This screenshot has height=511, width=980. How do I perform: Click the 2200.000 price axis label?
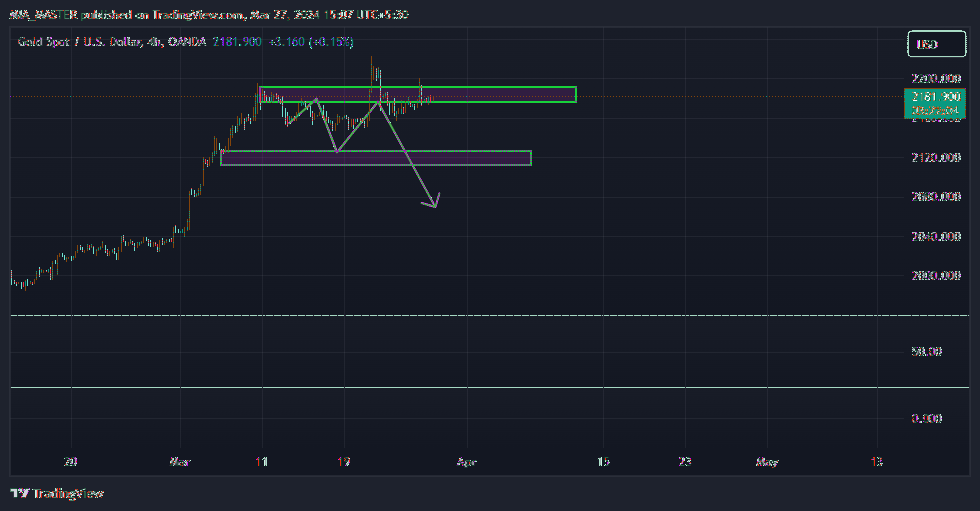point(936,79)
